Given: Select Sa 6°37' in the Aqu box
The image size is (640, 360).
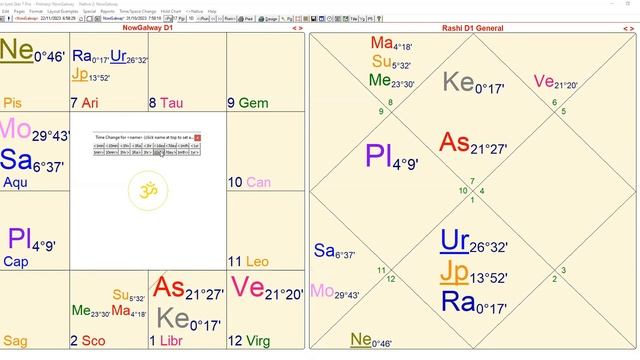Looking at the screenshot, I should [32, 160].
